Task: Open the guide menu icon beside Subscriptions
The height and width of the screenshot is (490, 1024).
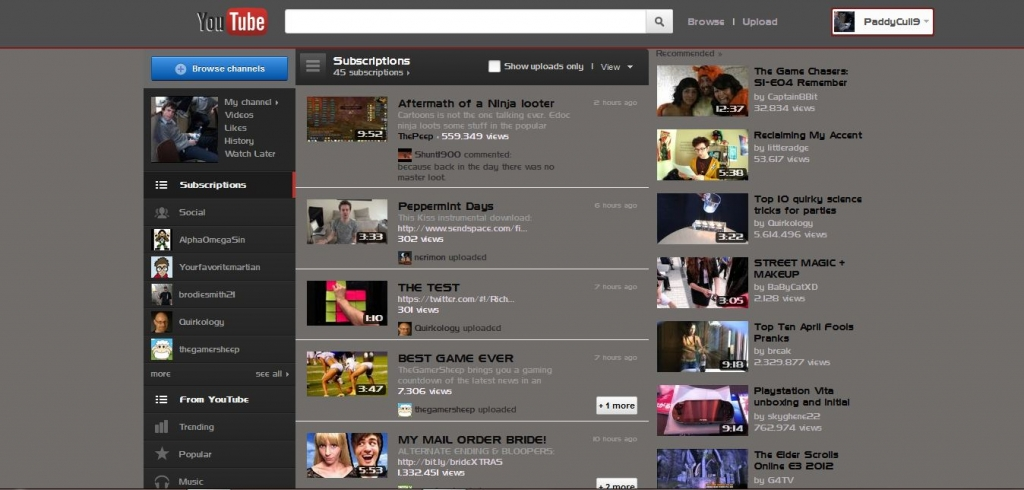Action: (x=313, y=66)
